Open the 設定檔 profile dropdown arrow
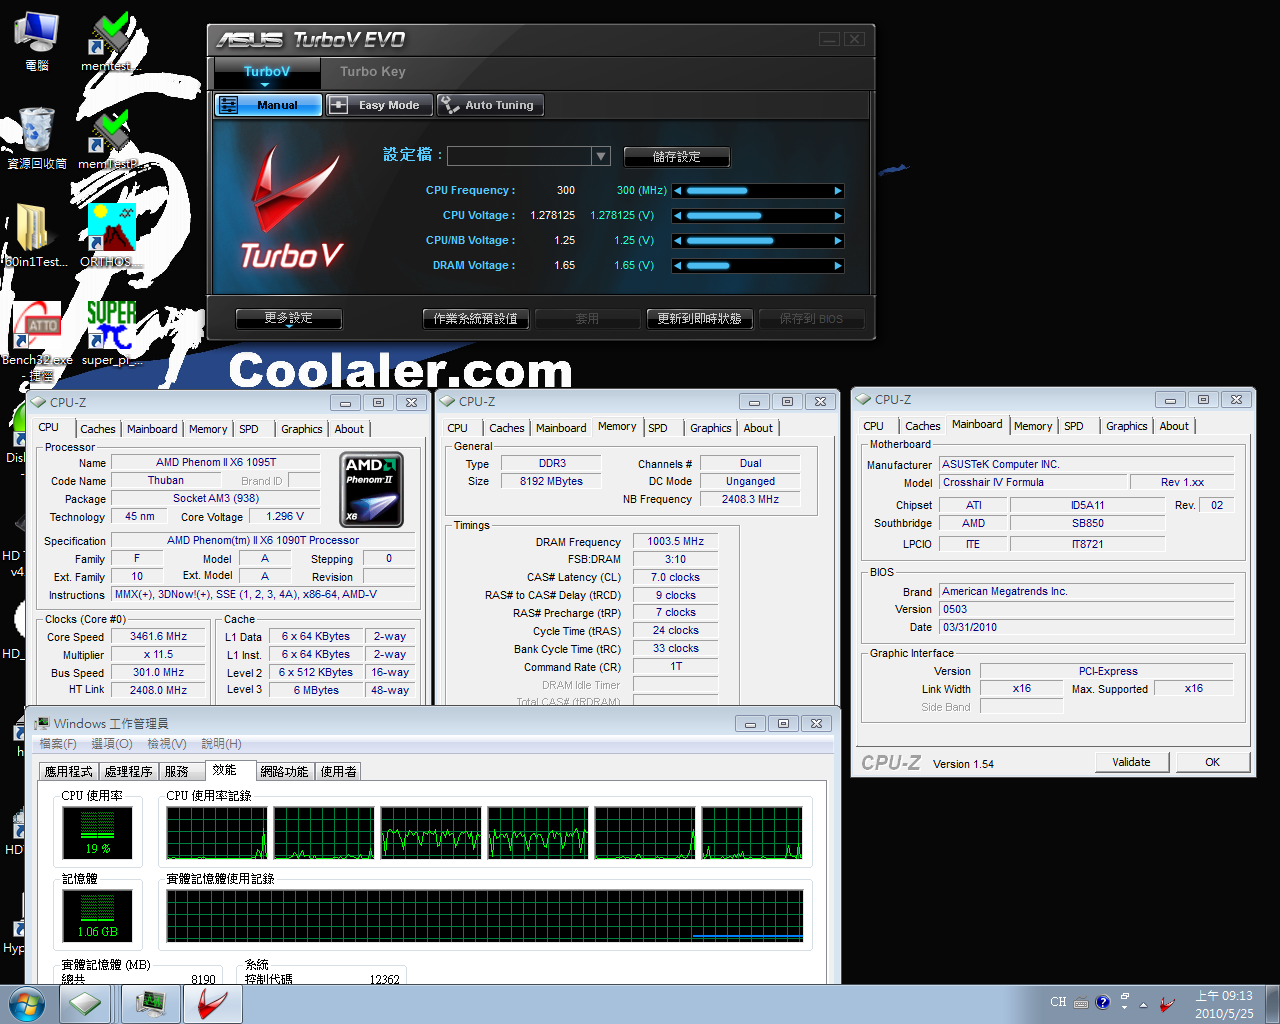This screenshot has height=1024, width=1280. (x=601, y=156)
